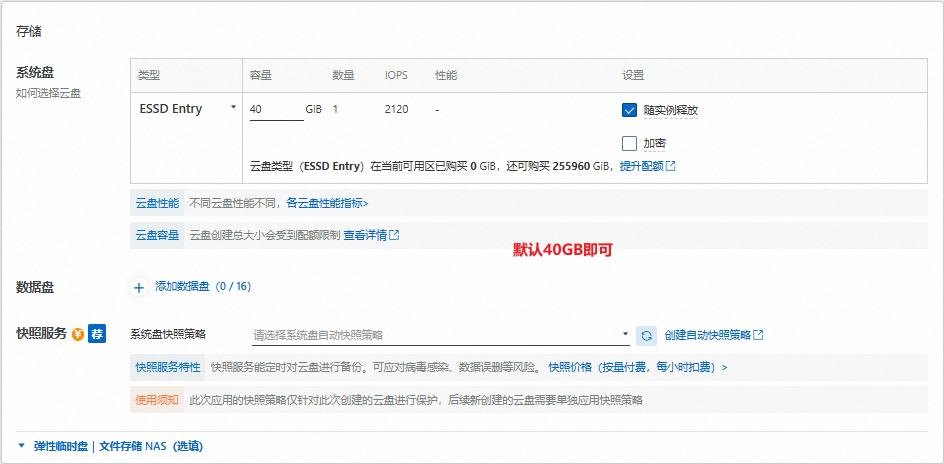Viewport: 944px width, 464px height.
Task: Click external link icon after 提升配额
Action: (670, 166)
